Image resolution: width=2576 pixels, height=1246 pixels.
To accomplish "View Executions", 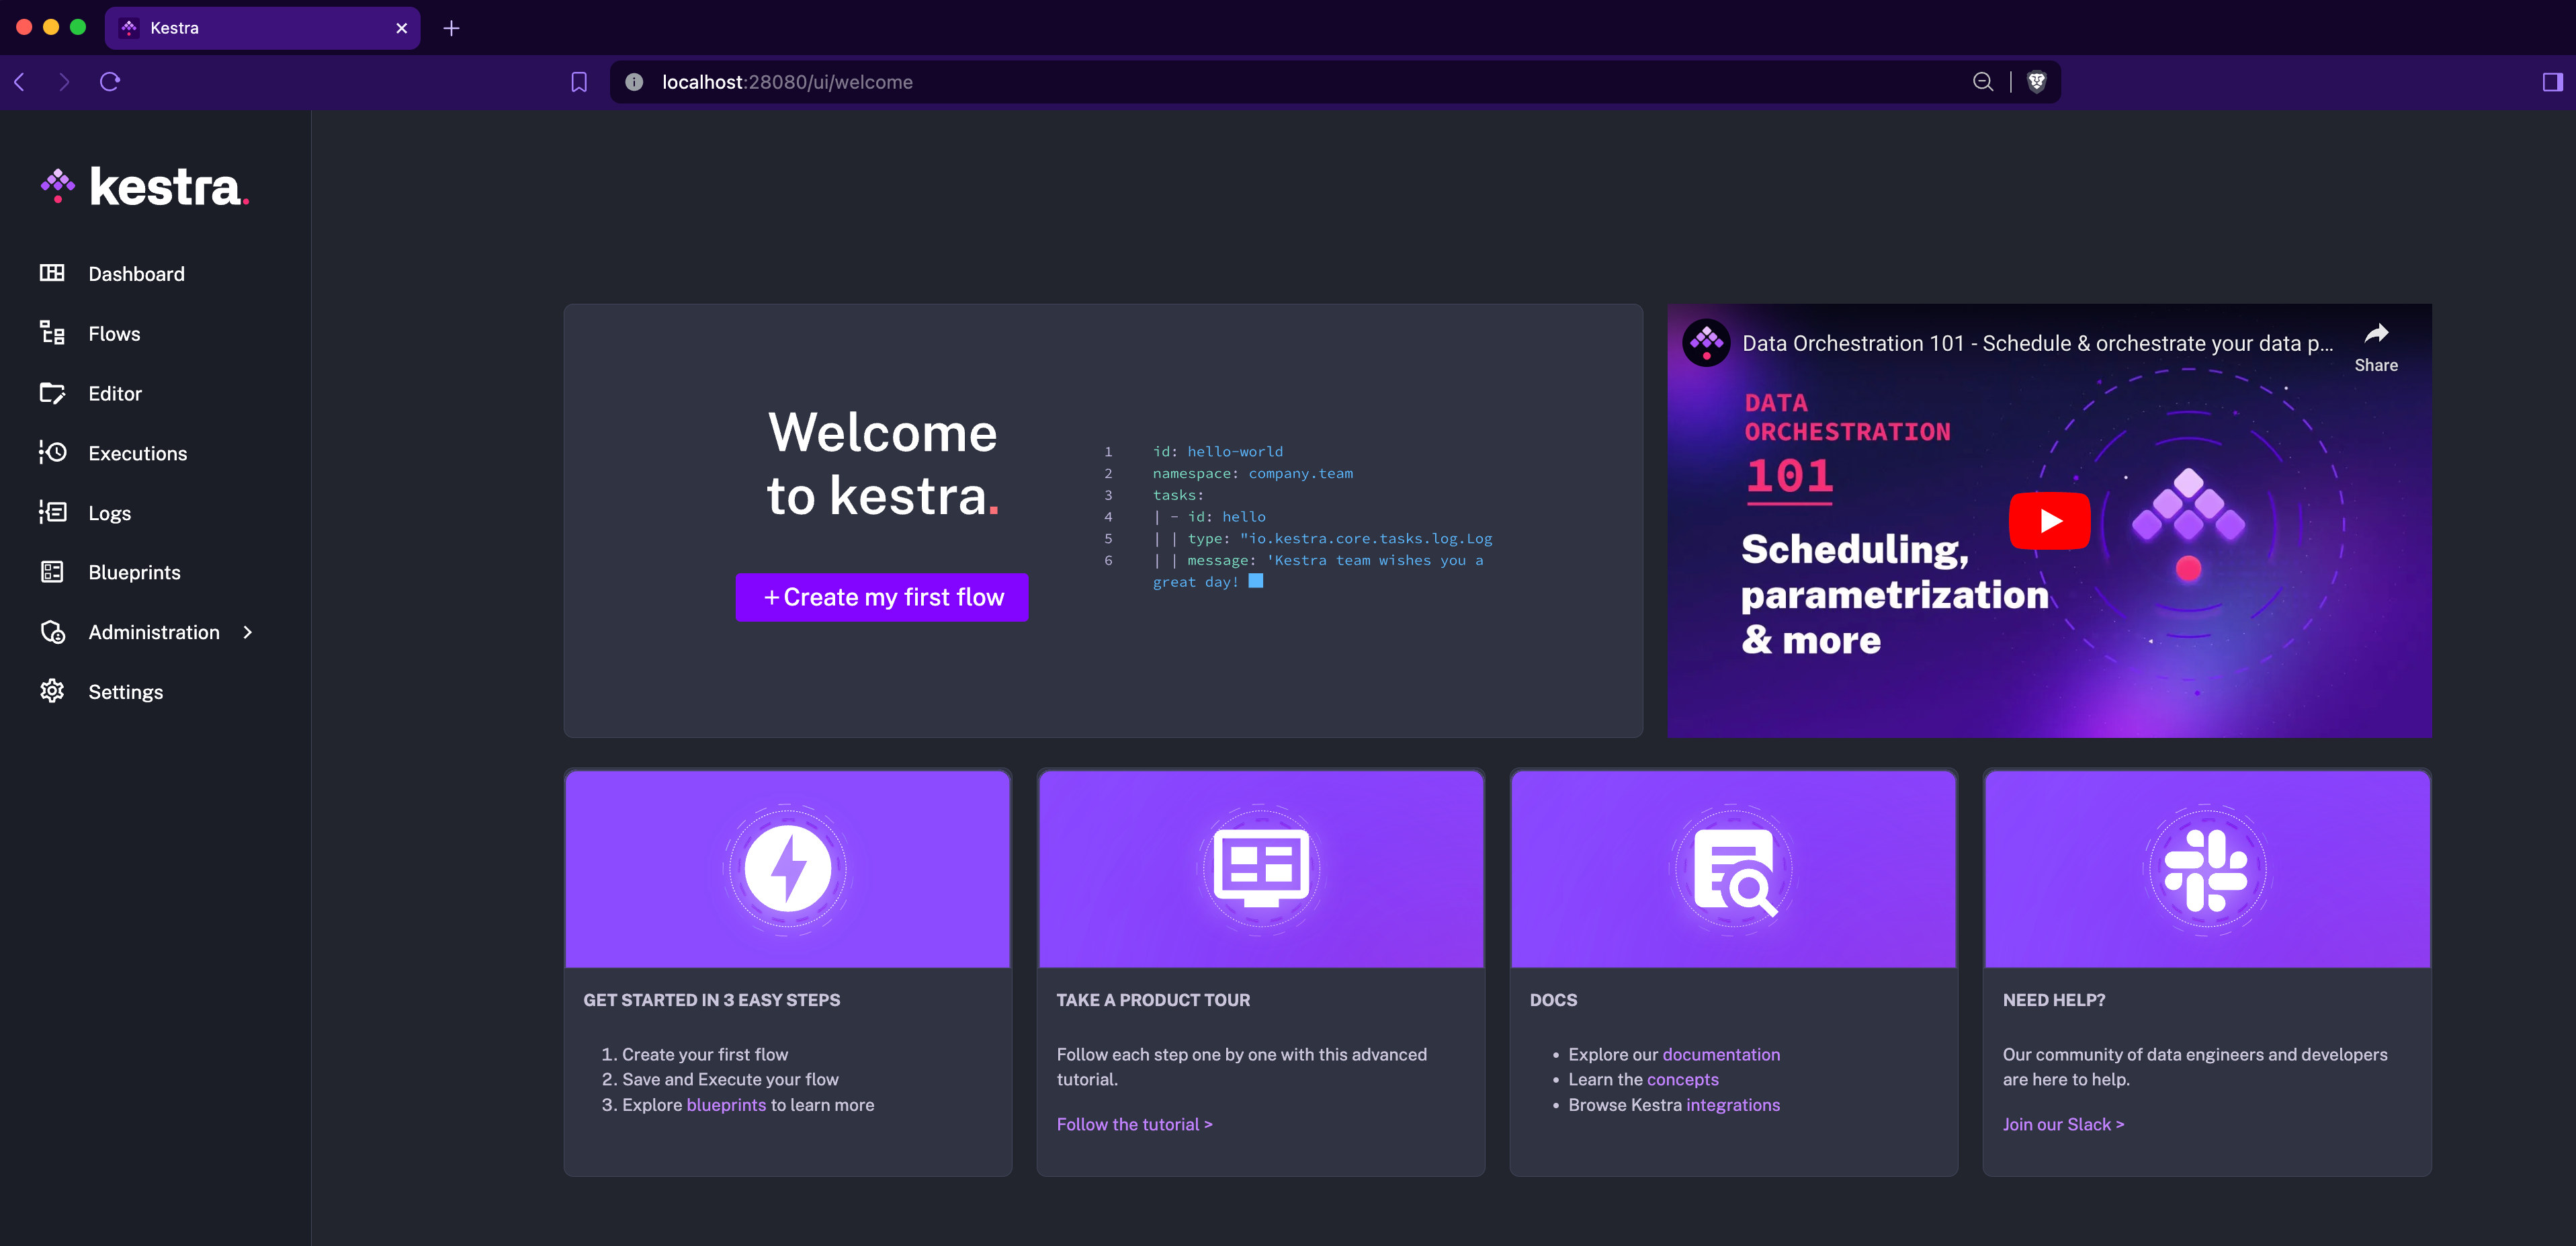I will pyautogui.click(x=137, y=453).
